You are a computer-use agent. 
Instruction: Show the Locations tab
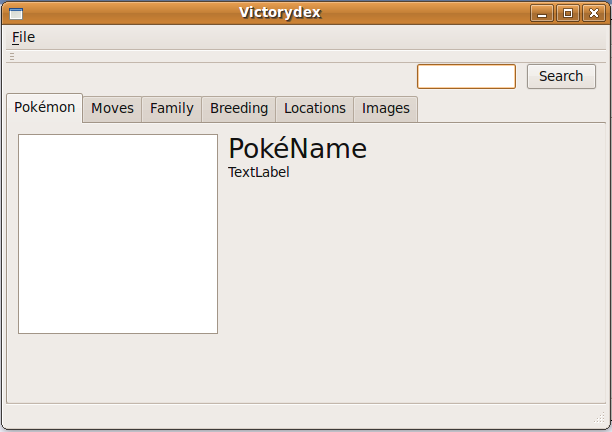pos(314,108)
